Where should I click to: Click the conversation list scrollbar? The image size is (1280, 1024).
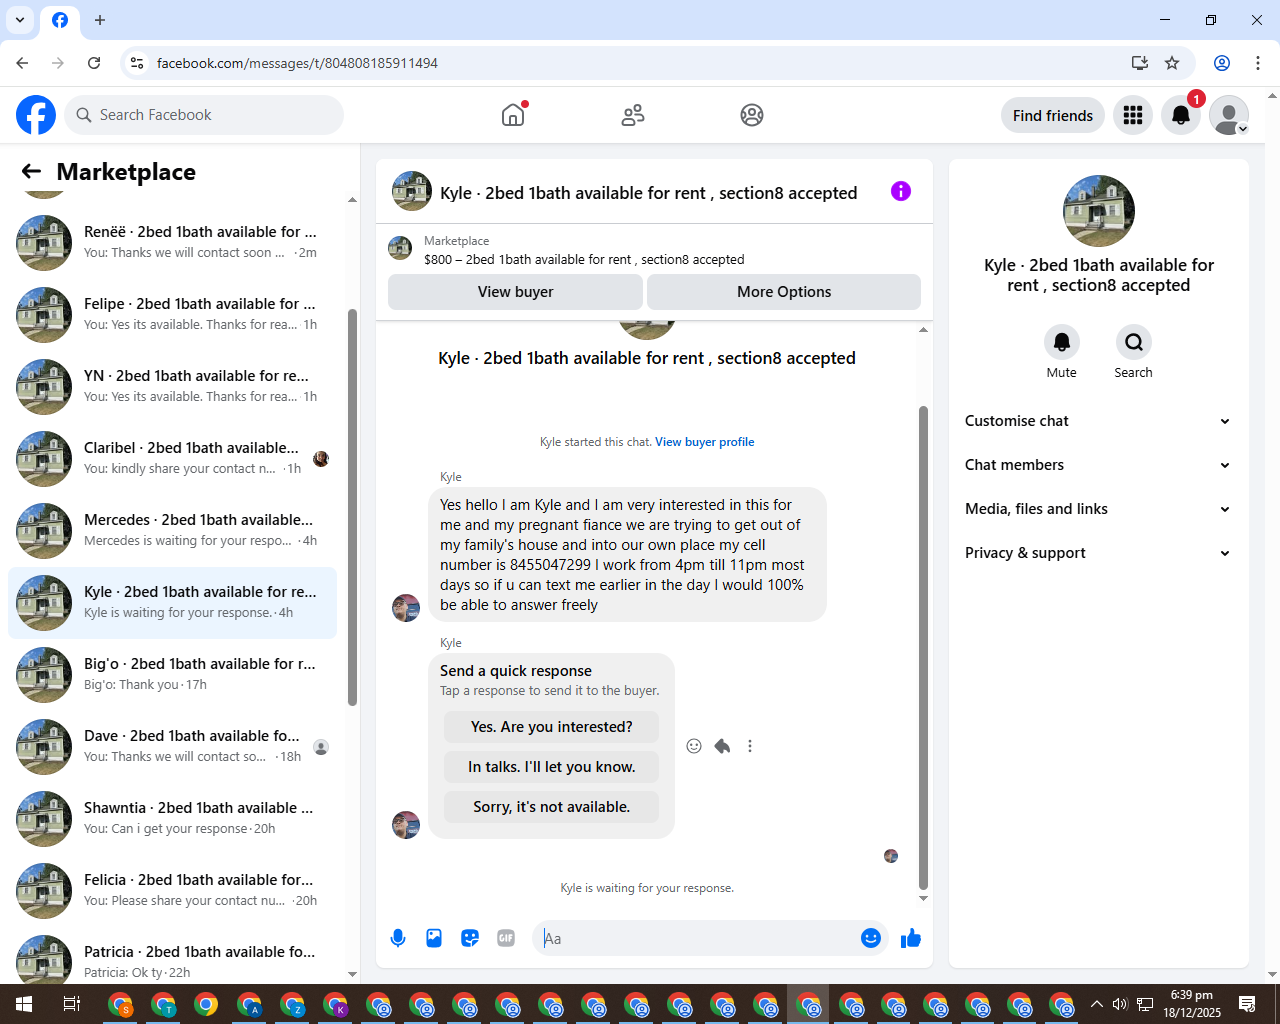[352, 507]
